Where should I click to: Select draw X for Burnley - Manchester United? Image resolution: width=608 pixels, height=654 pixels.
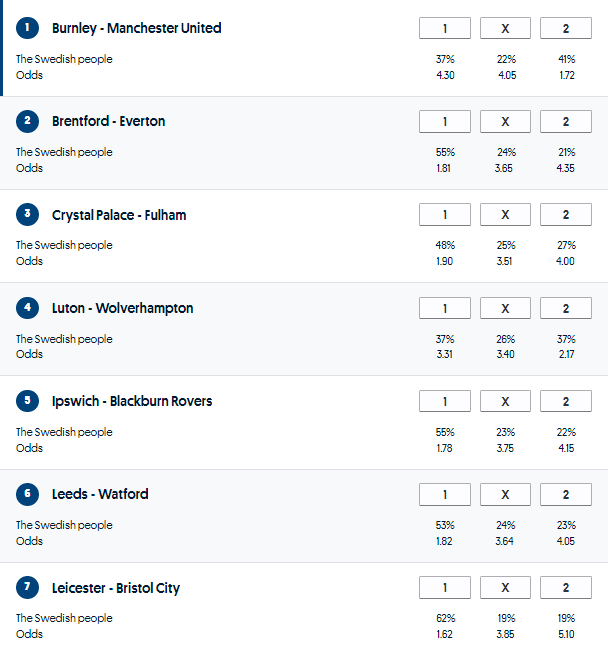pos(505,28)
